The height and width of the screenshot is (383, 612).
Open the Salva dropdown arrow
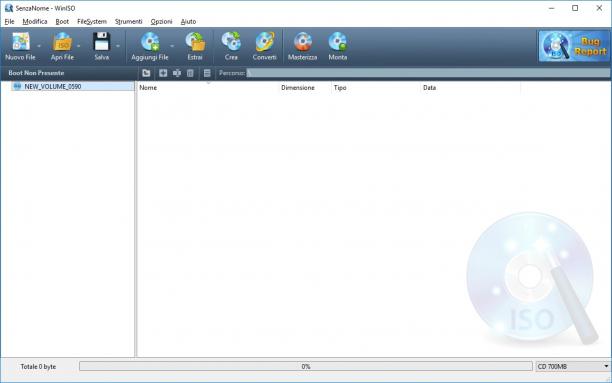118,46
